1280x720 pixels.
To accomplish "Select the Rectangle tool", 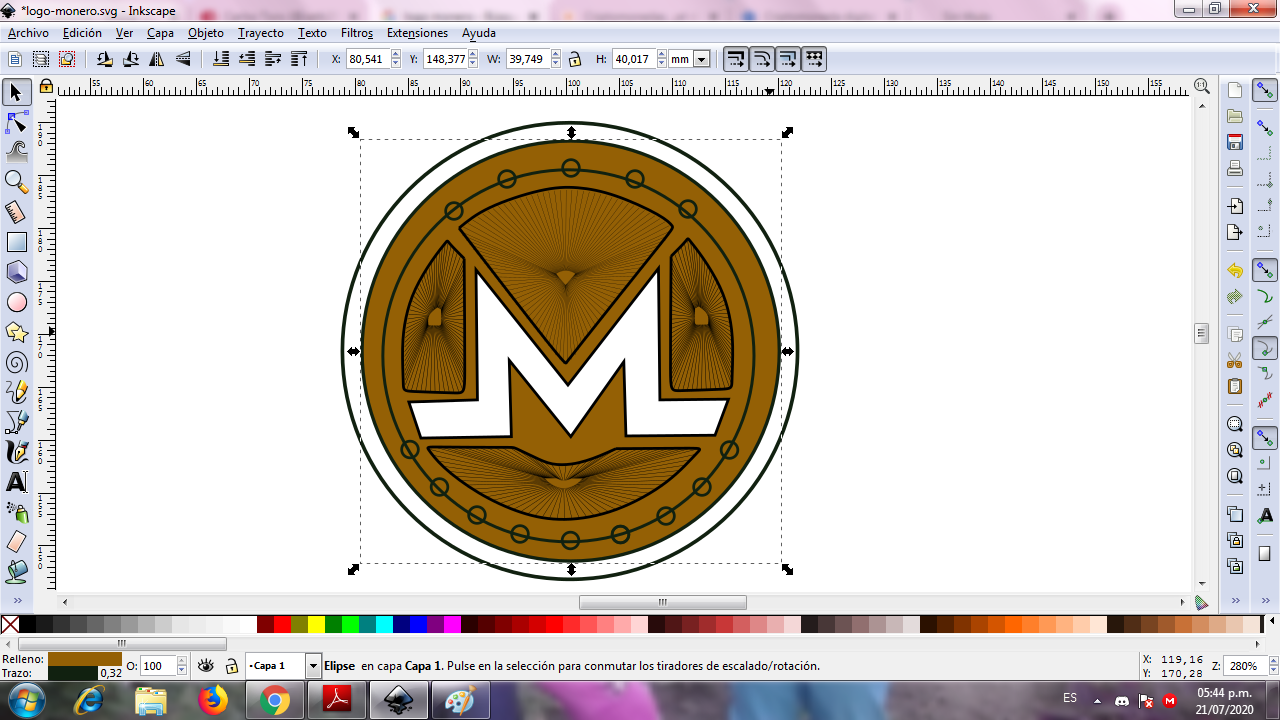I will [x=16, y=242].
